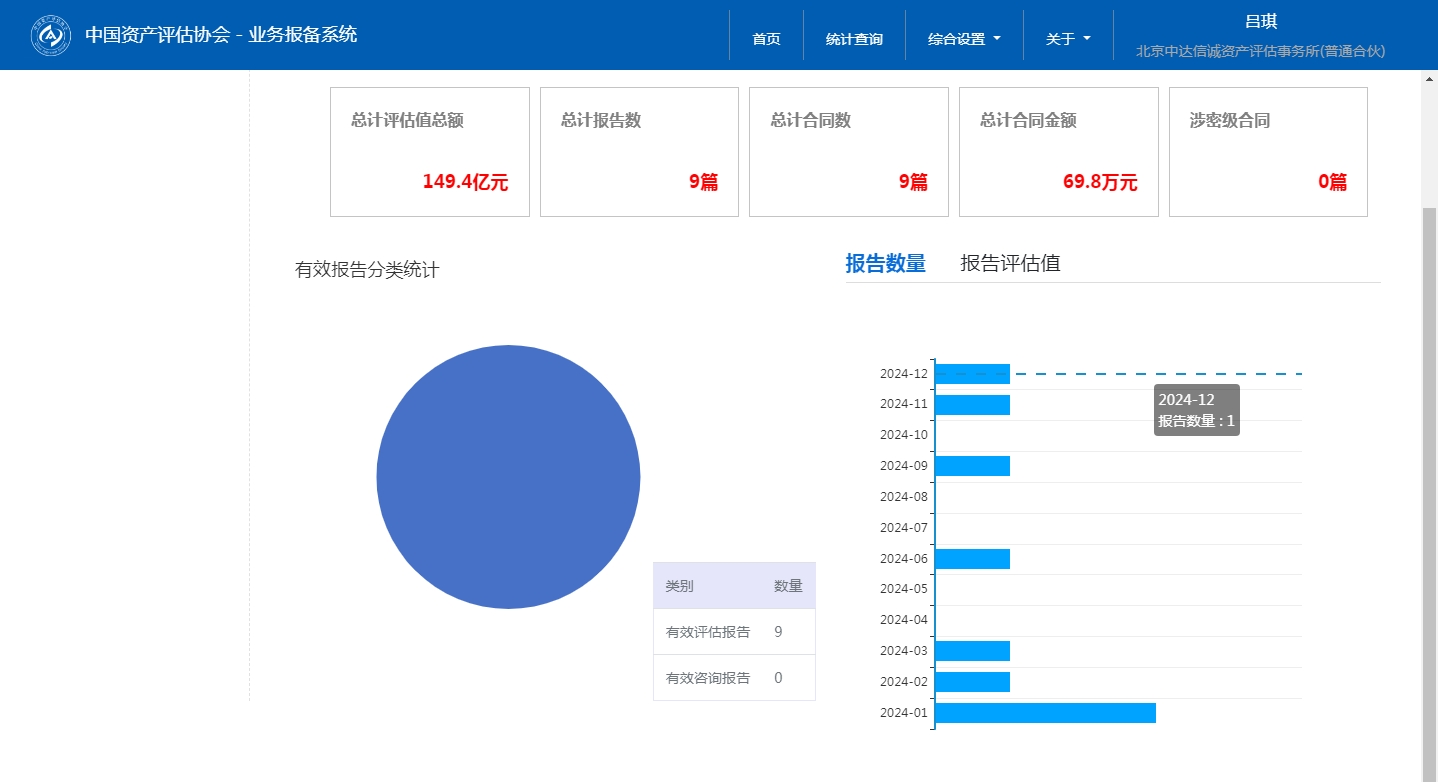Click the 2024-01 bar in chart
The image size is (1438, 782).
[1045, 713]
